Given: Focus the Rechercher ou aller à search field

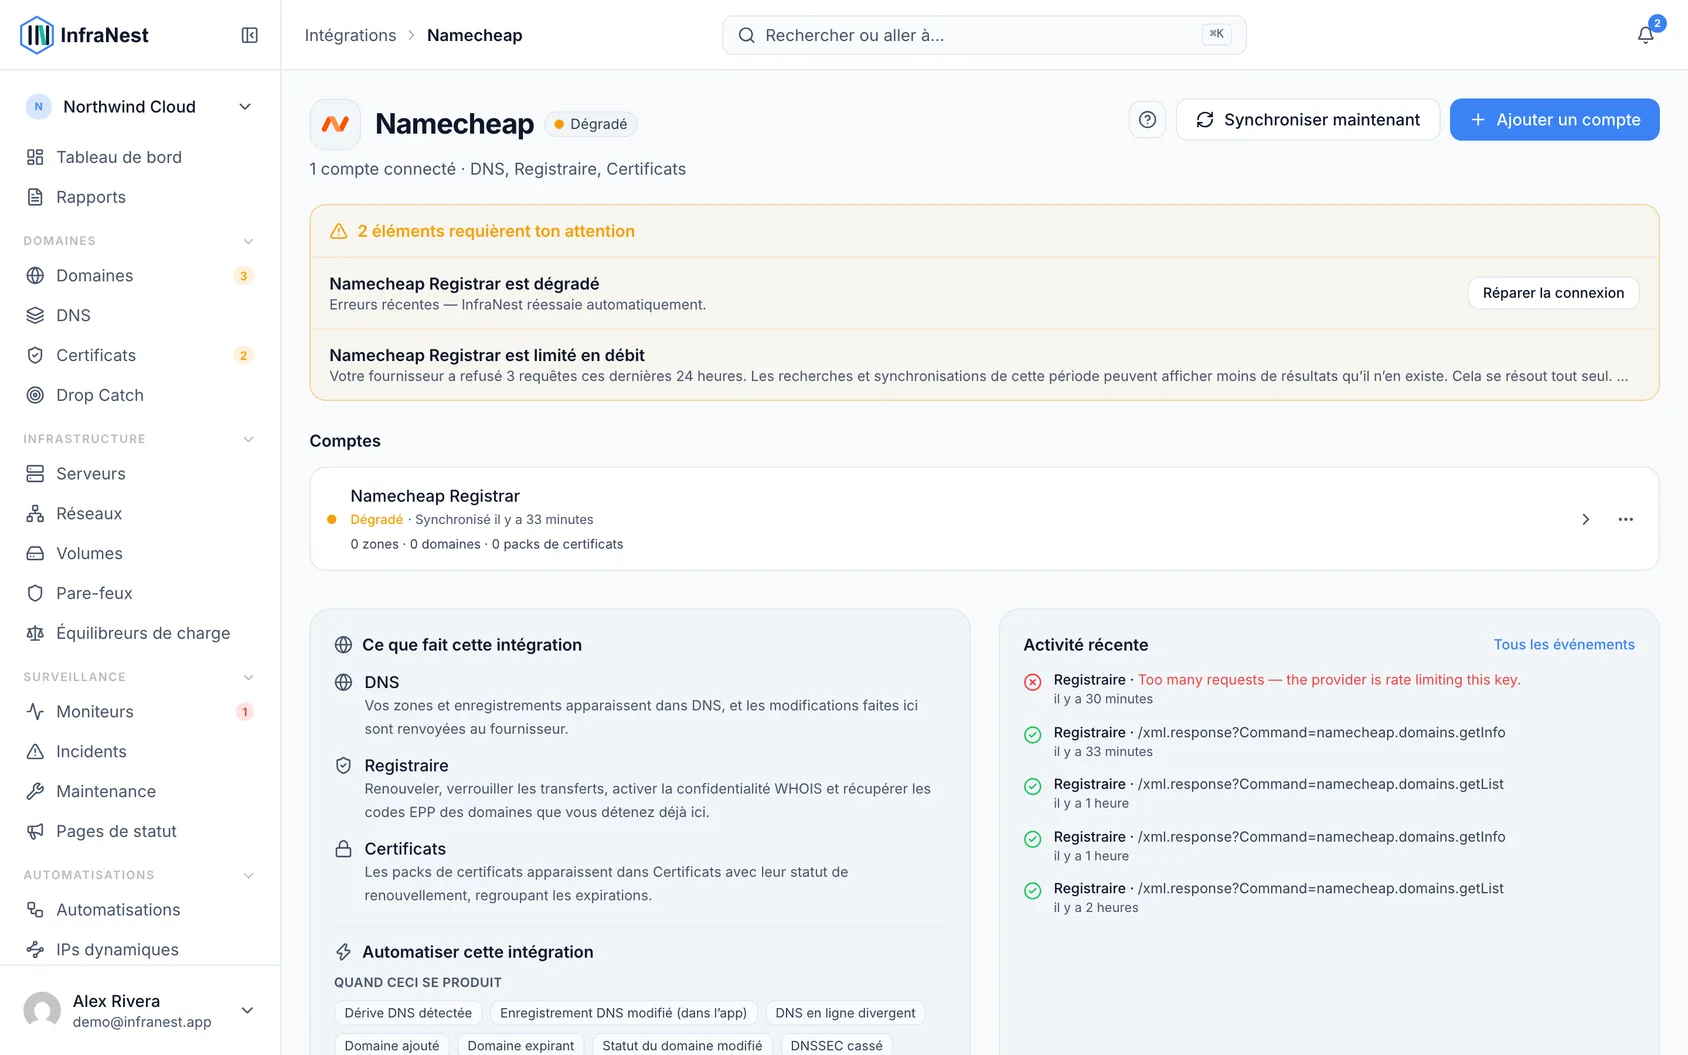Looking at the screenshot, I should click(x=984, y=35).
